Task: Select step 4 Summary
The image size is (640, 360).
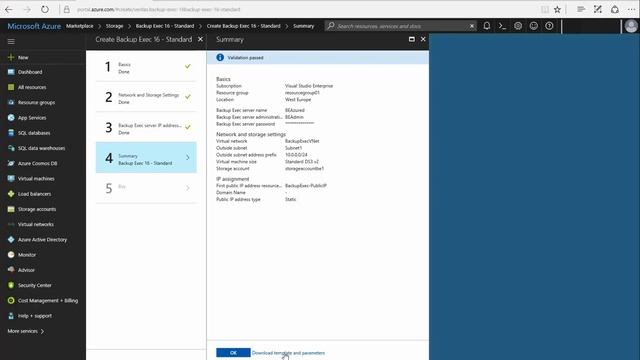Action: click(146, 158)
